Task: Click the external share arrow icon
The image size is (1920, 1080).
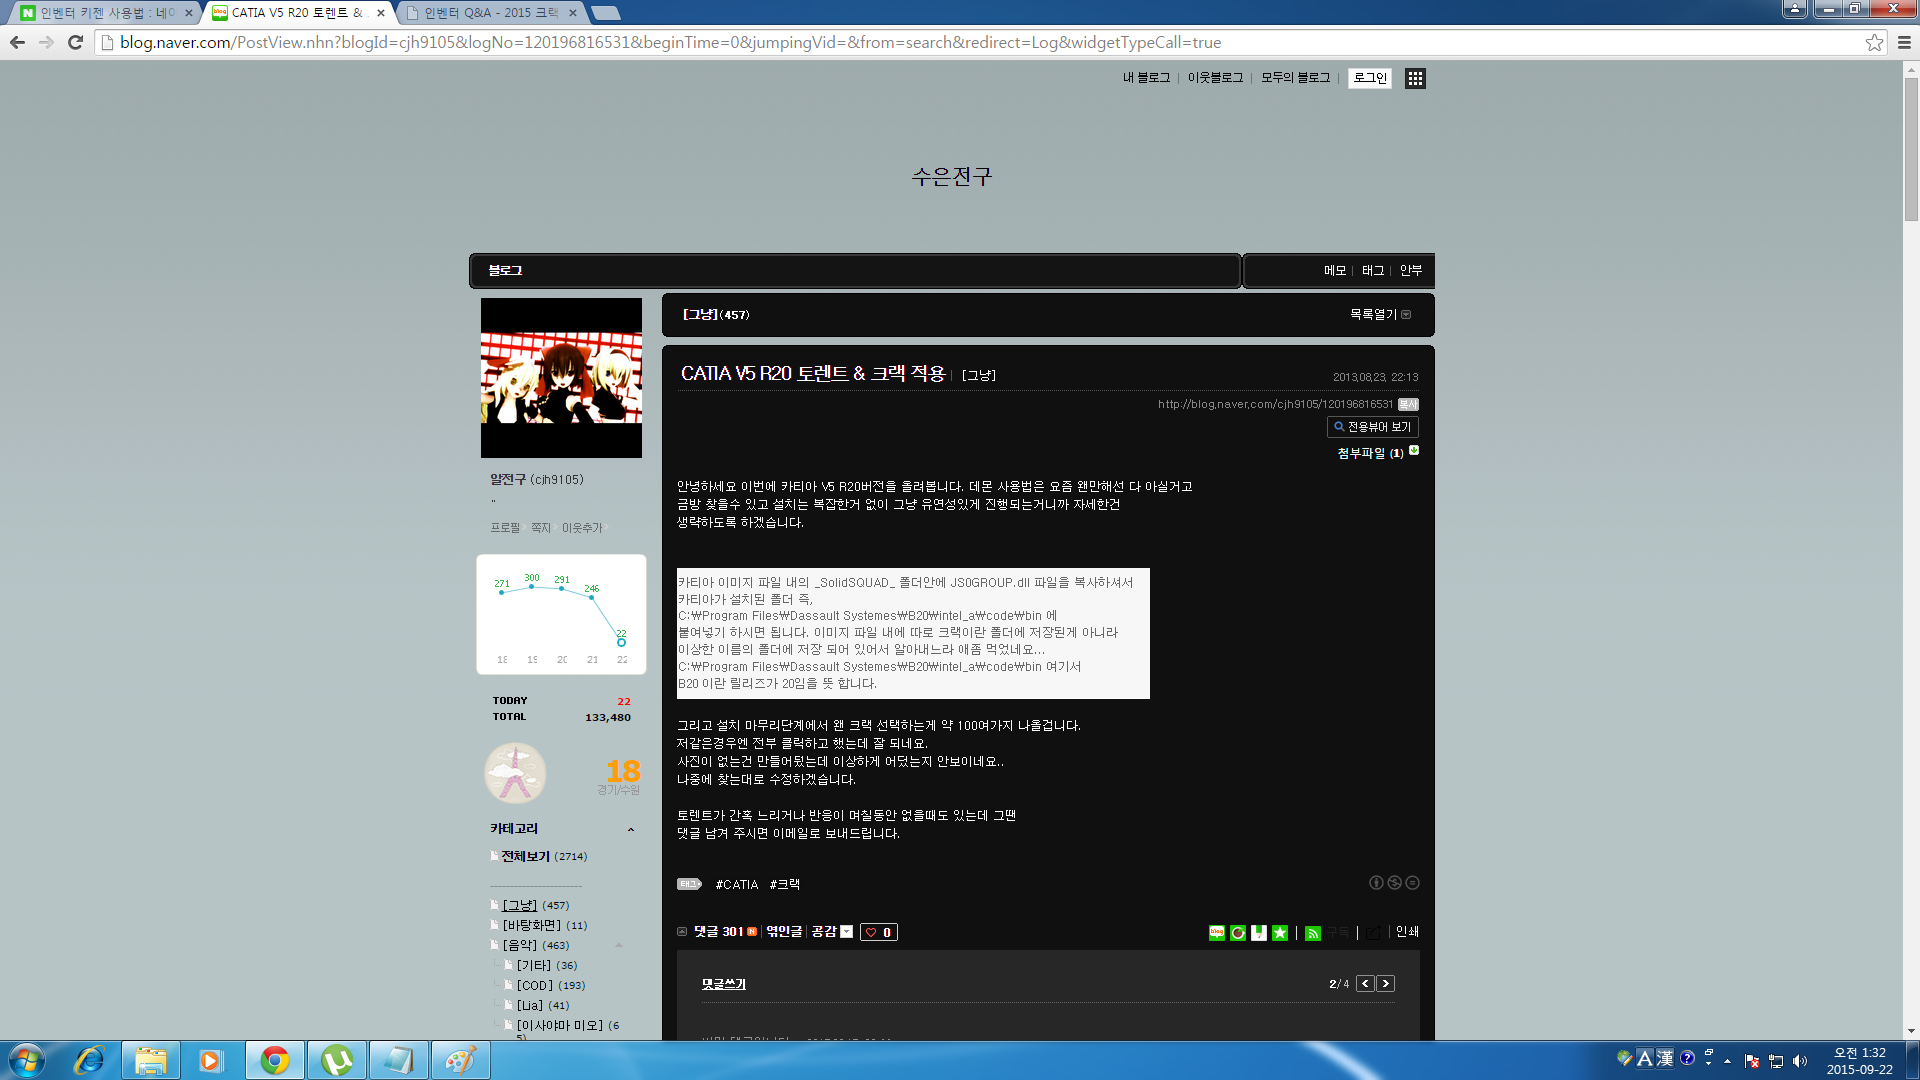Action: tap(1374, 932)
